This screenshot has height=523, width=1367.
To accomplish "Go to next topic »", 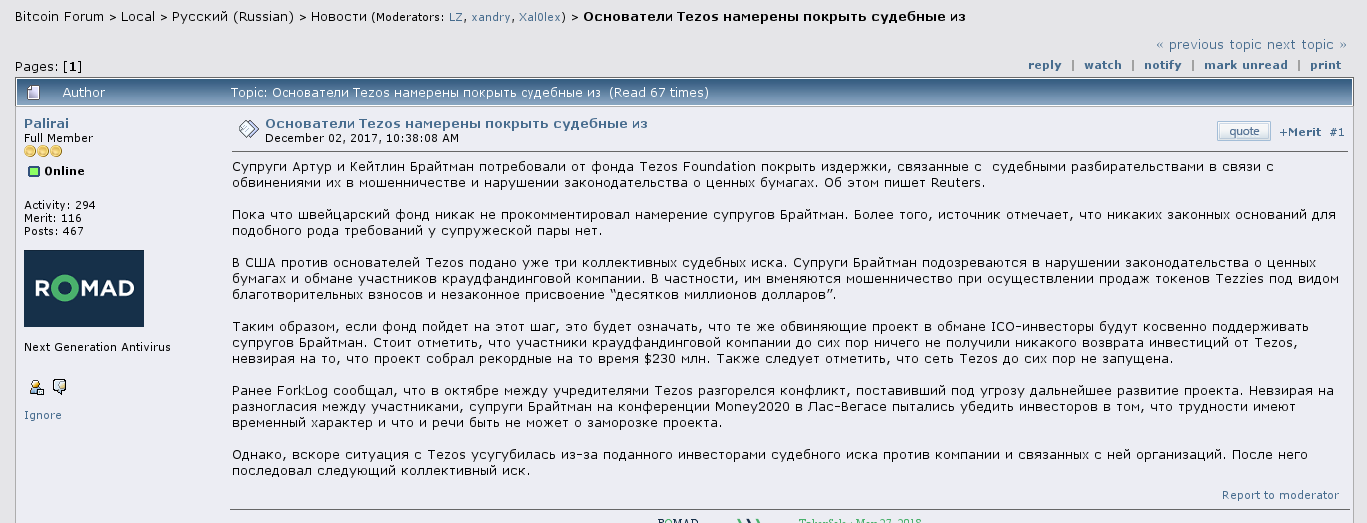I will [x=1307, y=44].
